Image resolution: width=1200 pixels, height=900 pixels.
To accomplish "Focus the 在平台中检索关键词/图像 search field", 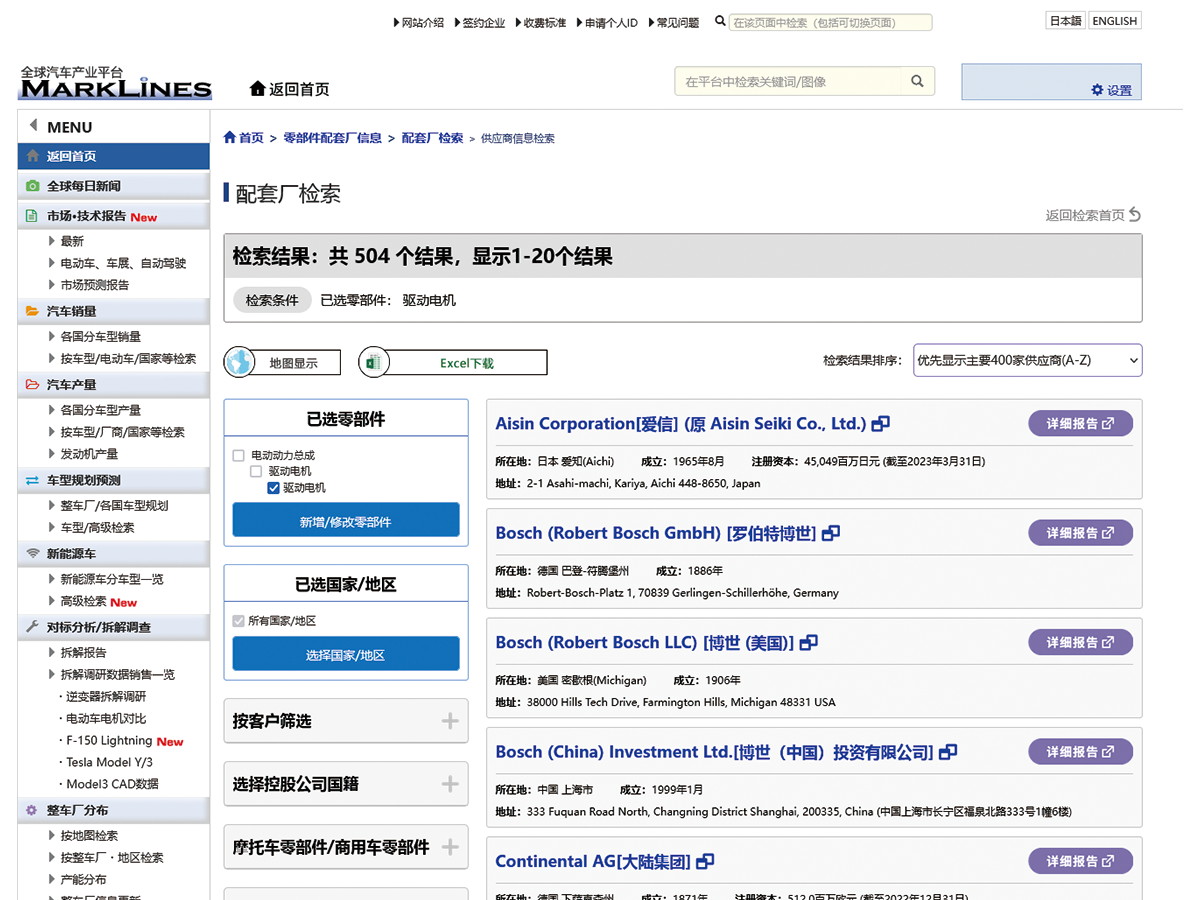I will (x=789, y=82).
